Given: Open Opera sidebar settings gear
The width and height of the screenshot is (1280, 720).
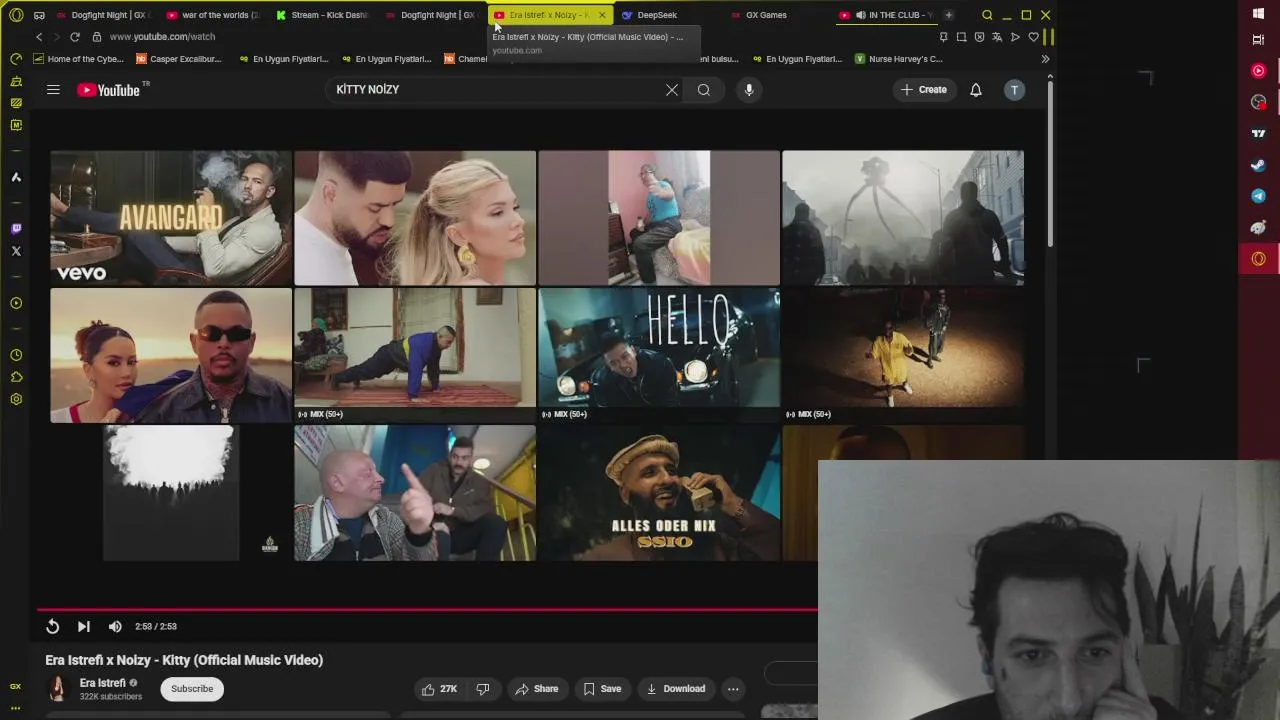Looking at the screenshot, I should coord(16,399).
